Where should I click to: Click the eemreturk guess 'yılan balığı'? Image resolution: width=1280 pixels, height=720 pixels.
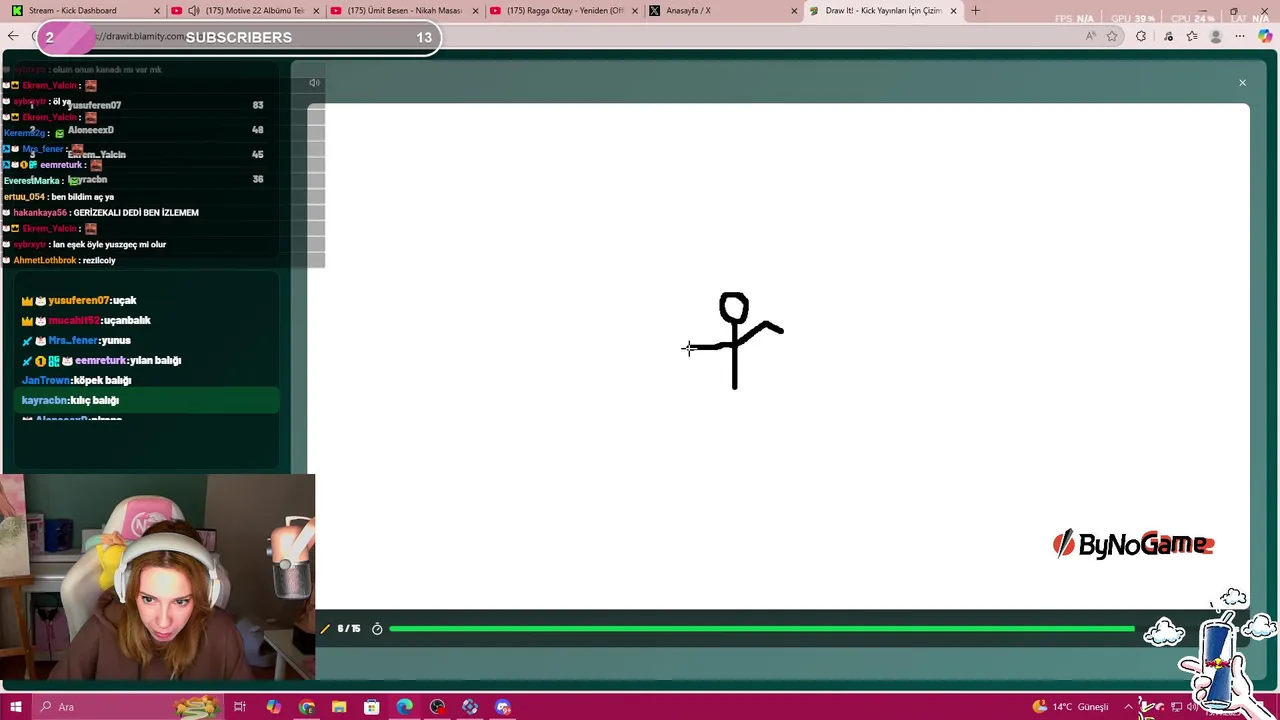(x=154, y=360)
